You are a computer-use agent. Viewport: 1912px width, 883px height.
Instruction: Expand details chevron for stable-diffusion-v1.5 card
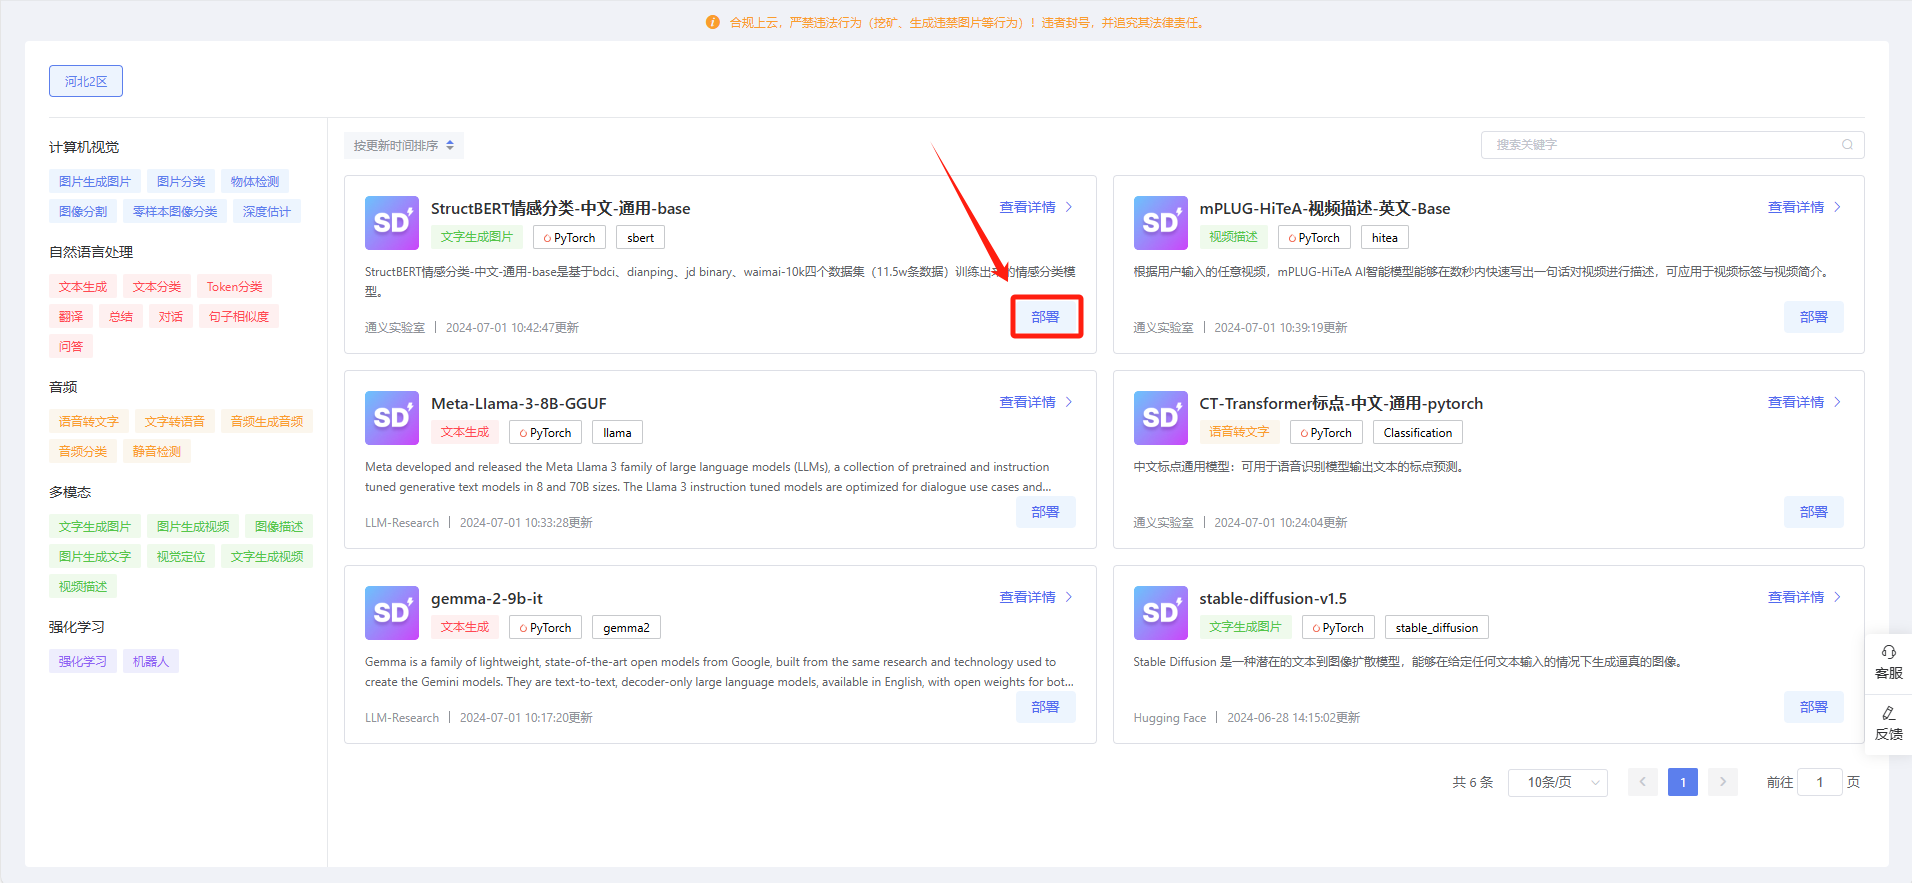pos(1837,597)
